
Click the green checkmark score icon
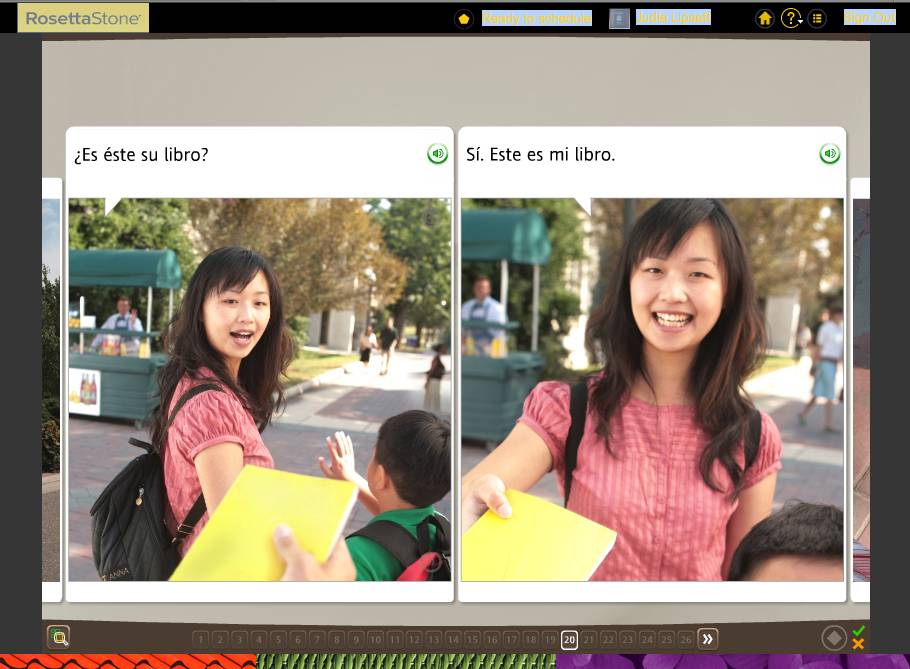pos(859,630)
